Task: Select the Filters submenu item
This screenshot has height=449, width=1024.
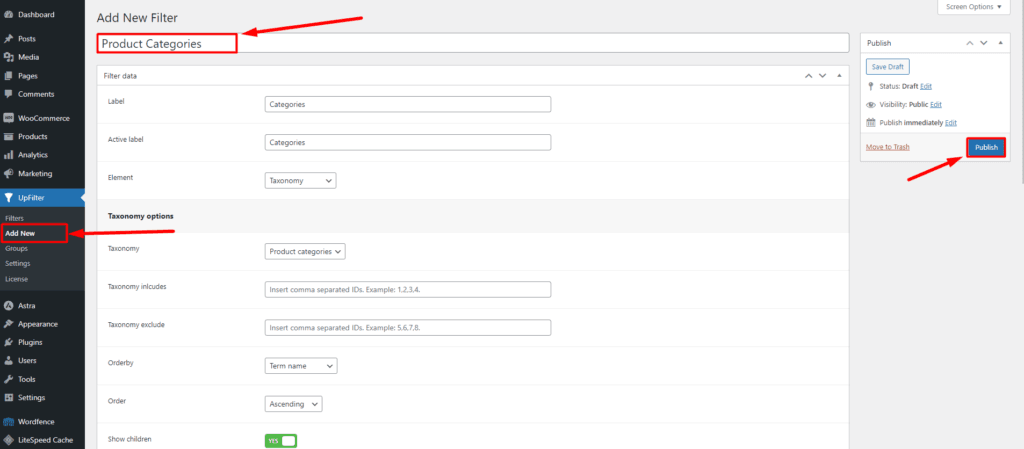Action: coord(14,218)
